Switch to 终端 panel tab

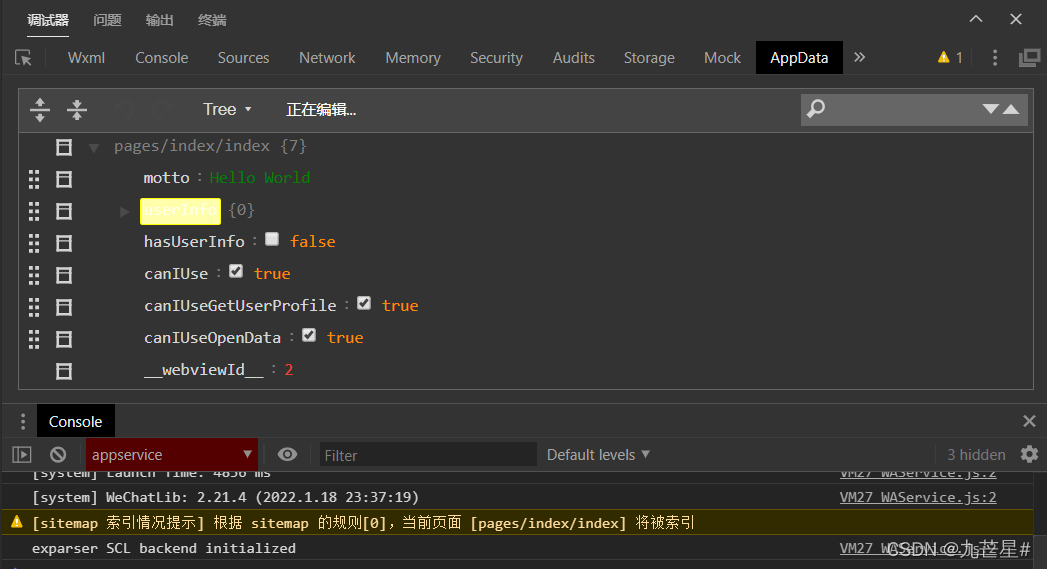212,20
